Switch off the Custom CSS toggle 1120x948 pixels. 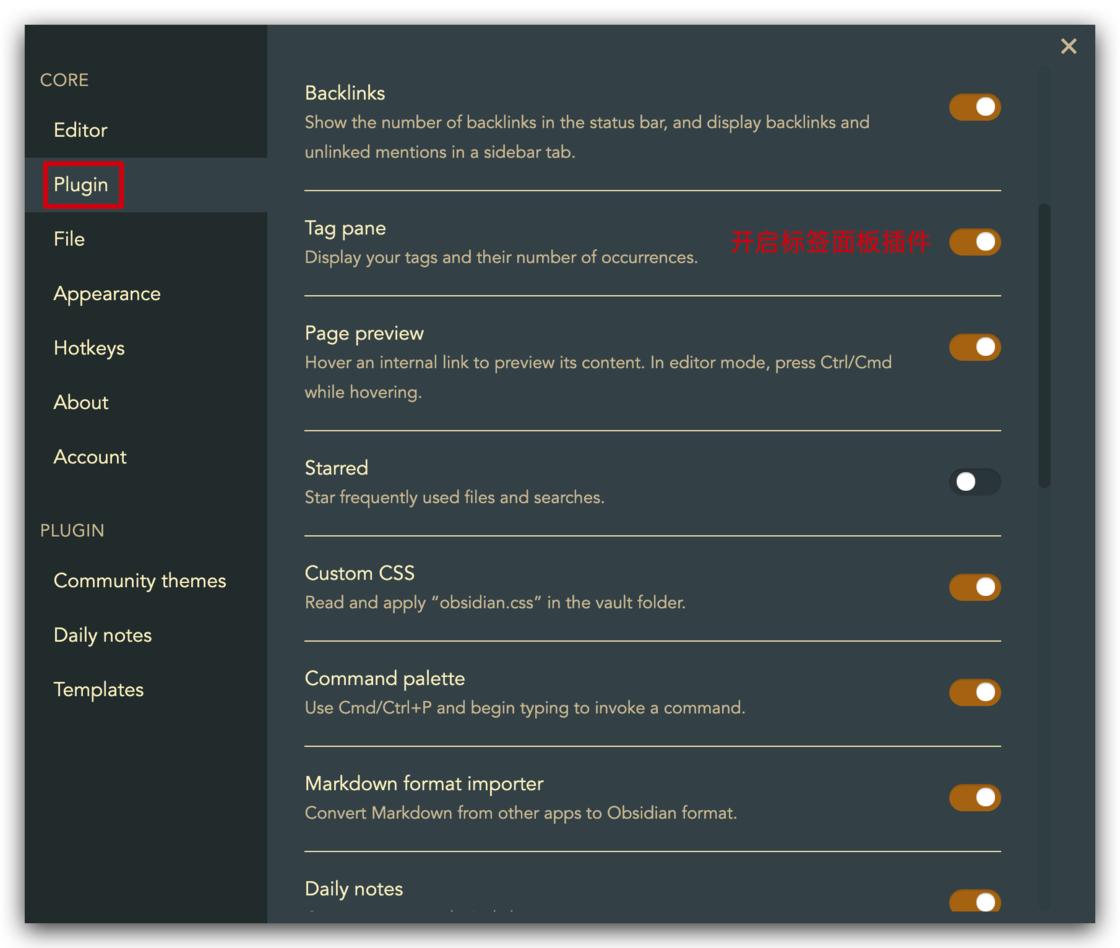pos(974,587)
